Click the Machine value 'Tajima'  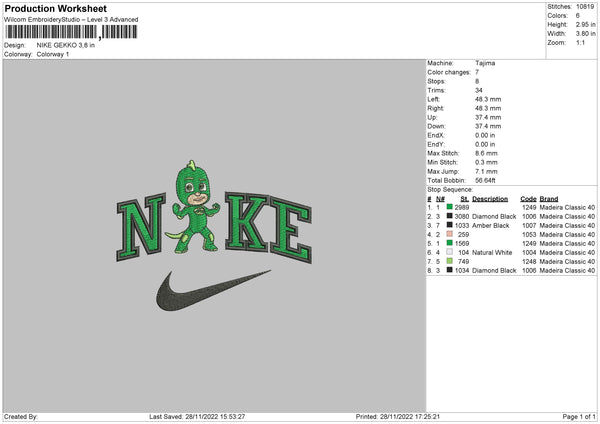[485, 63]
